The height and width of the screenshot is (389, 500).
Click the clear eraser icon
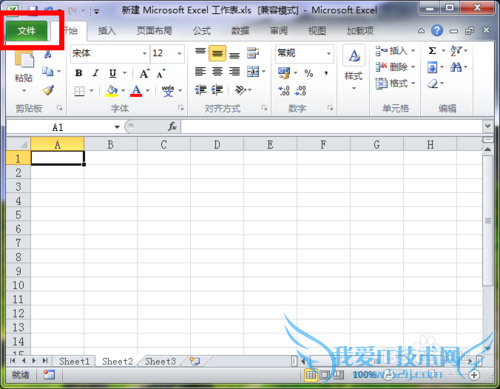pyautogui.click(x=433, y=83)
